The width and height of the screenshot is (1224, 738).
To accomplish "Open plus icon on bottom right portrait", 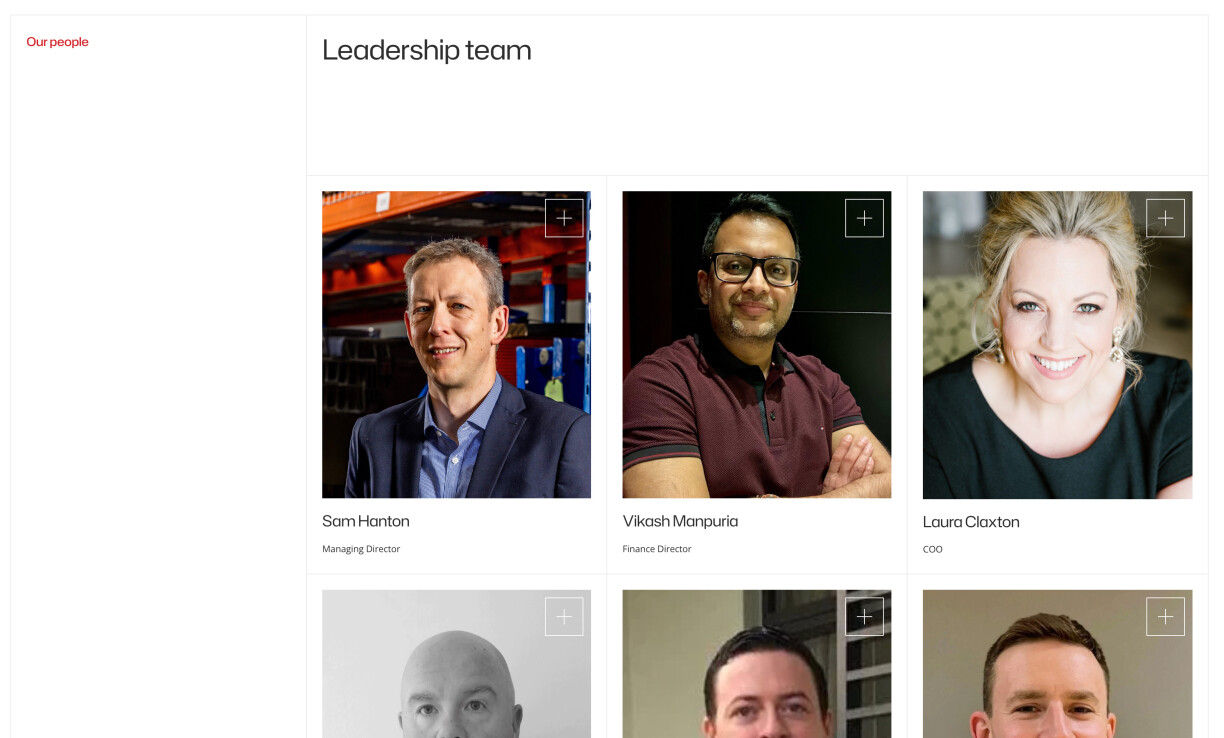I will [1165, 616].
